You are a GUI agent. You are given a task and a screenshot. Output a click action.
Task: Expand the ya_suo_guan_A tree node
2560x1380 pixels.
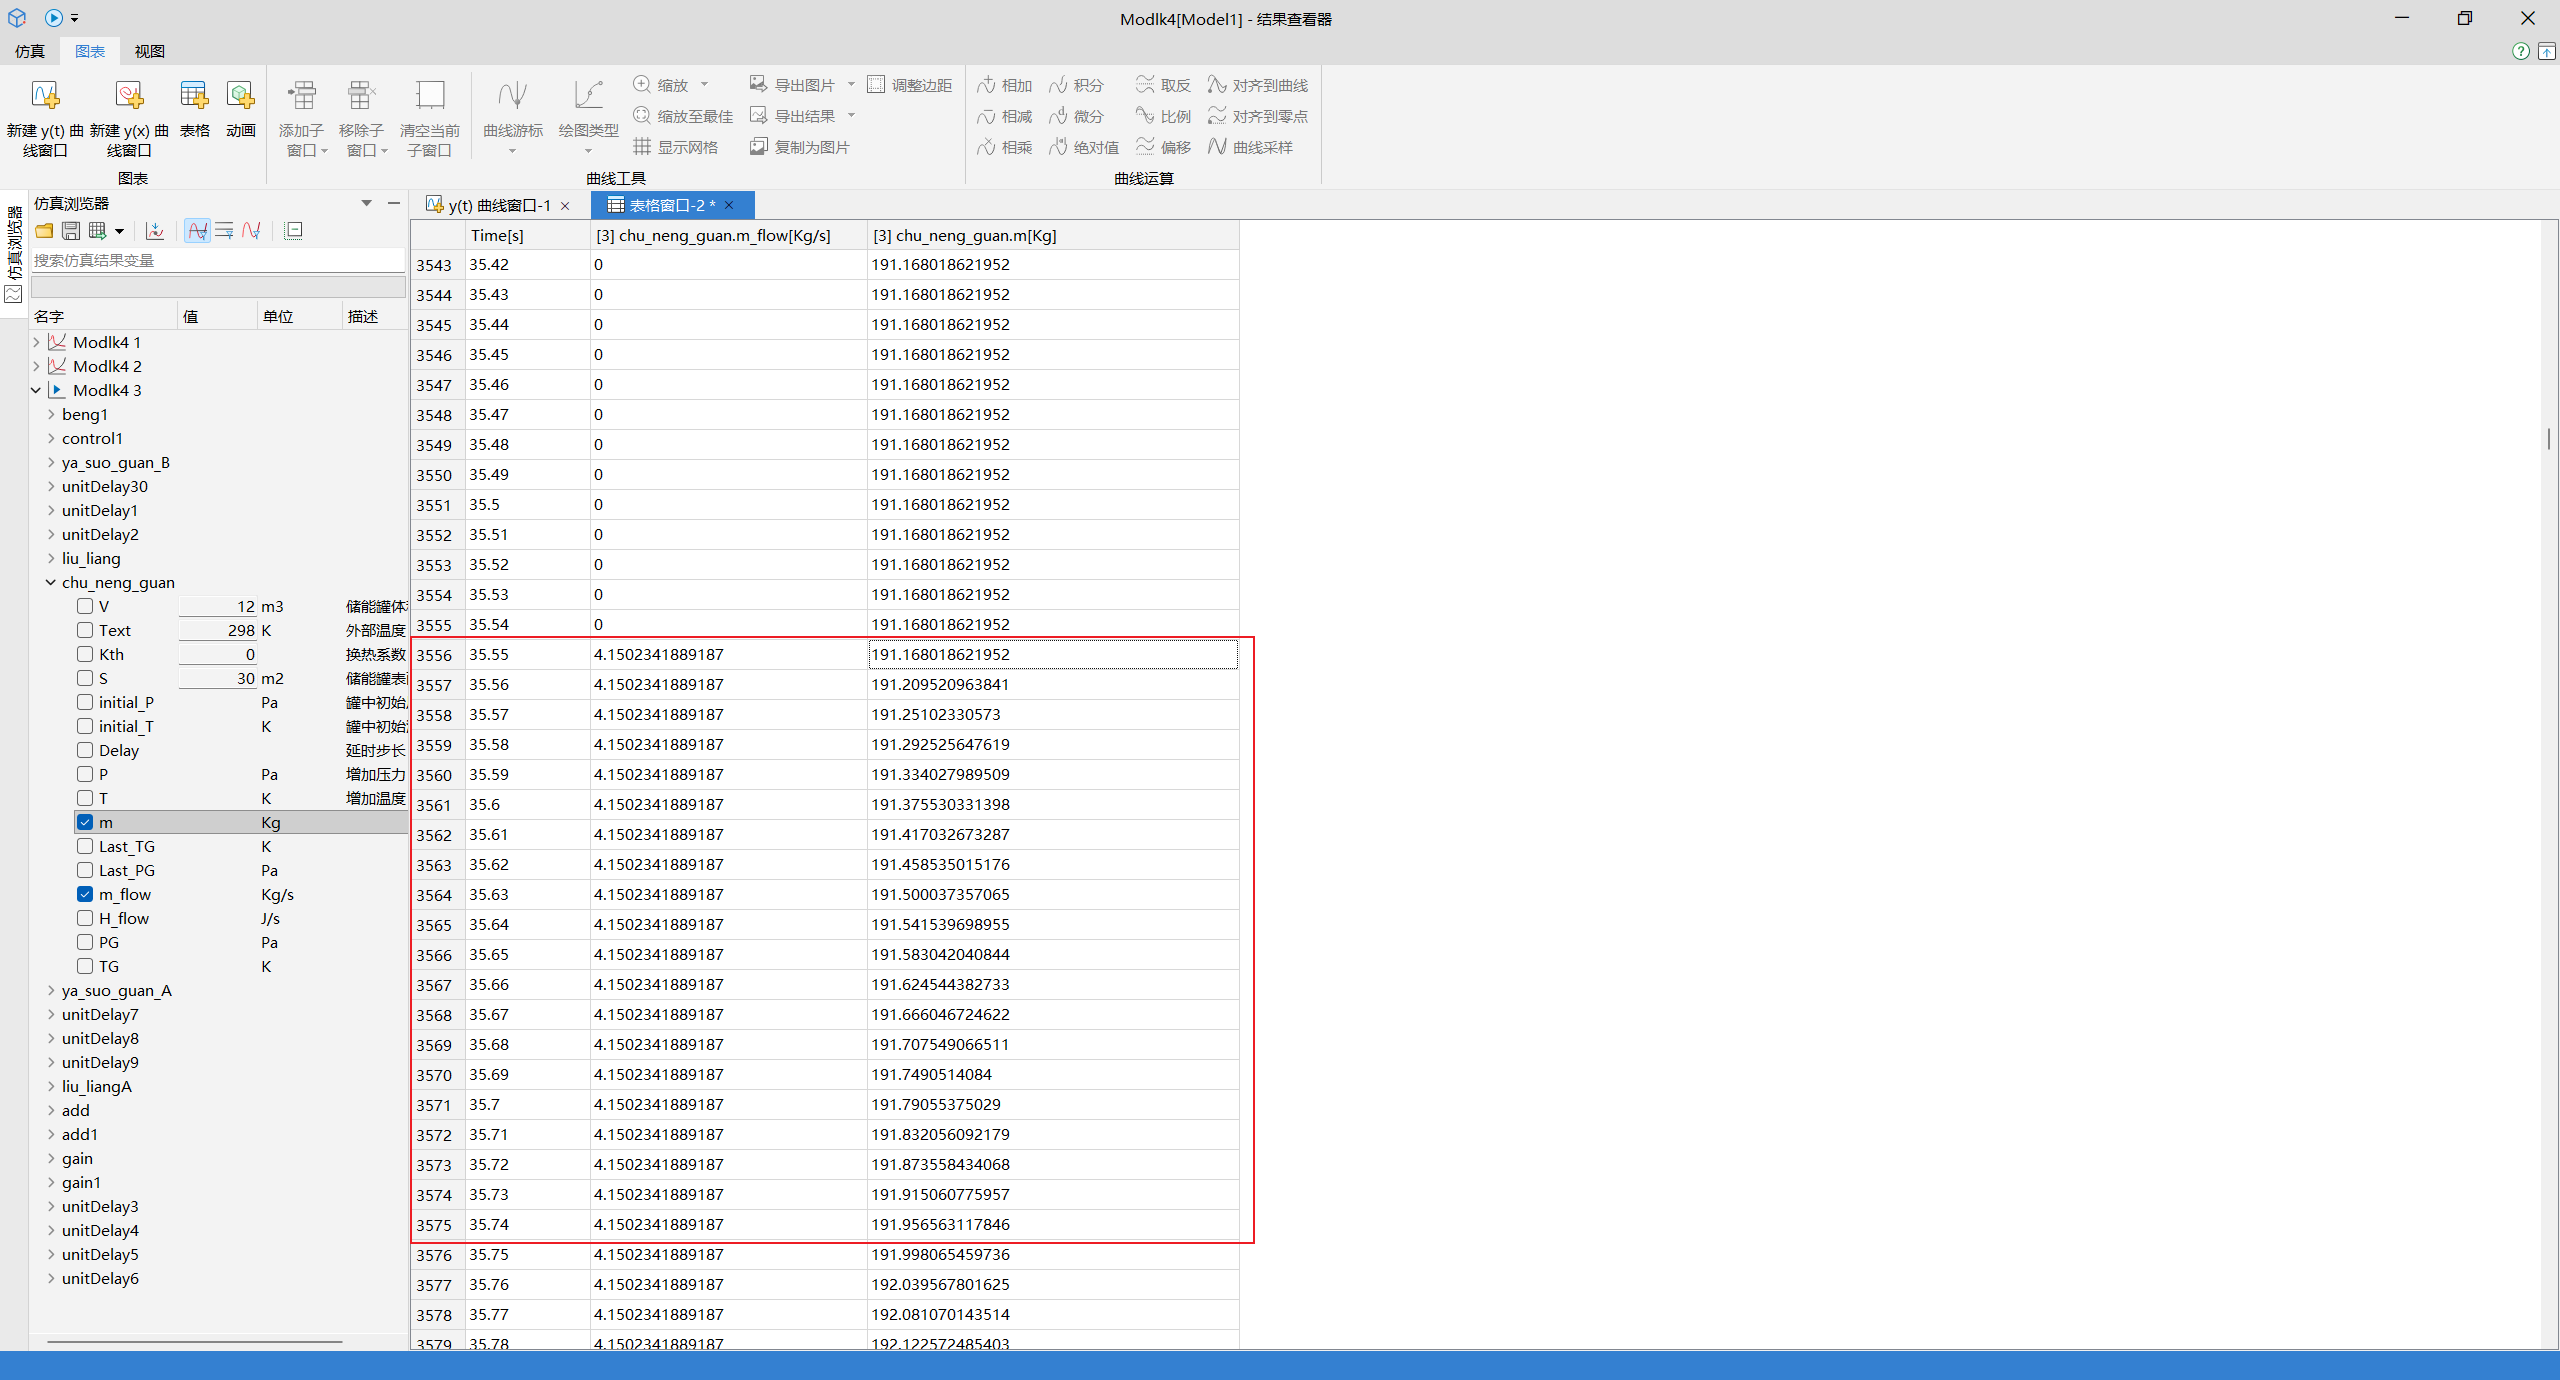point(51,990)
